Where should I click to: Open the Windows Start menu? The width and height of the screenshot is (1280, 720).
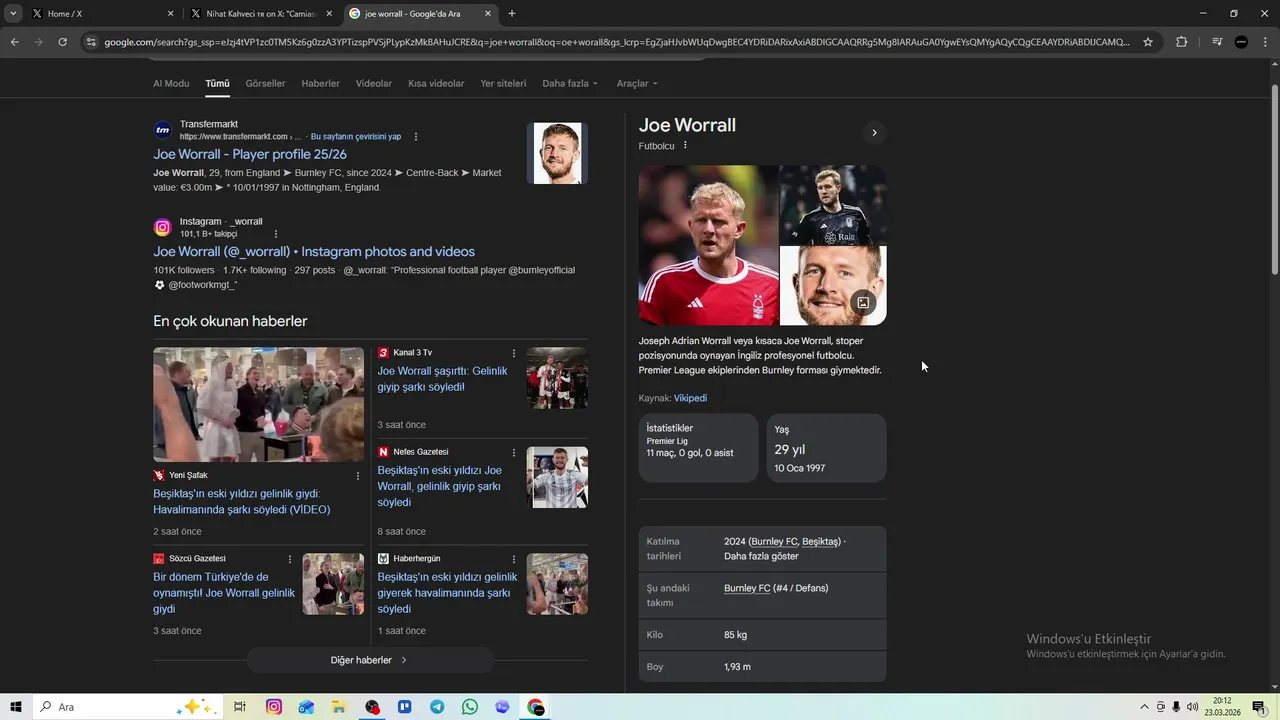point(16,707)
